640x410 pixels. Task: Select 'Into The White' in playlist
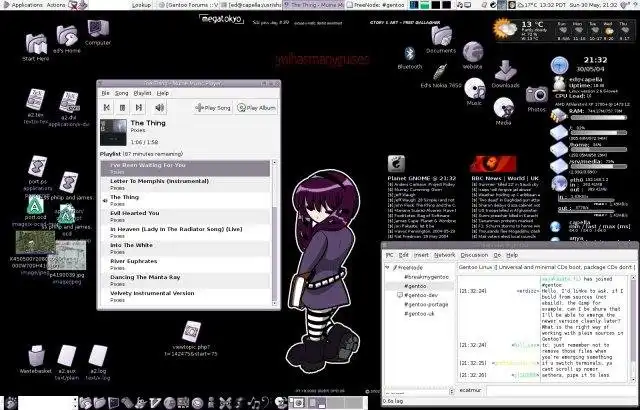click(x=185, y=248)
